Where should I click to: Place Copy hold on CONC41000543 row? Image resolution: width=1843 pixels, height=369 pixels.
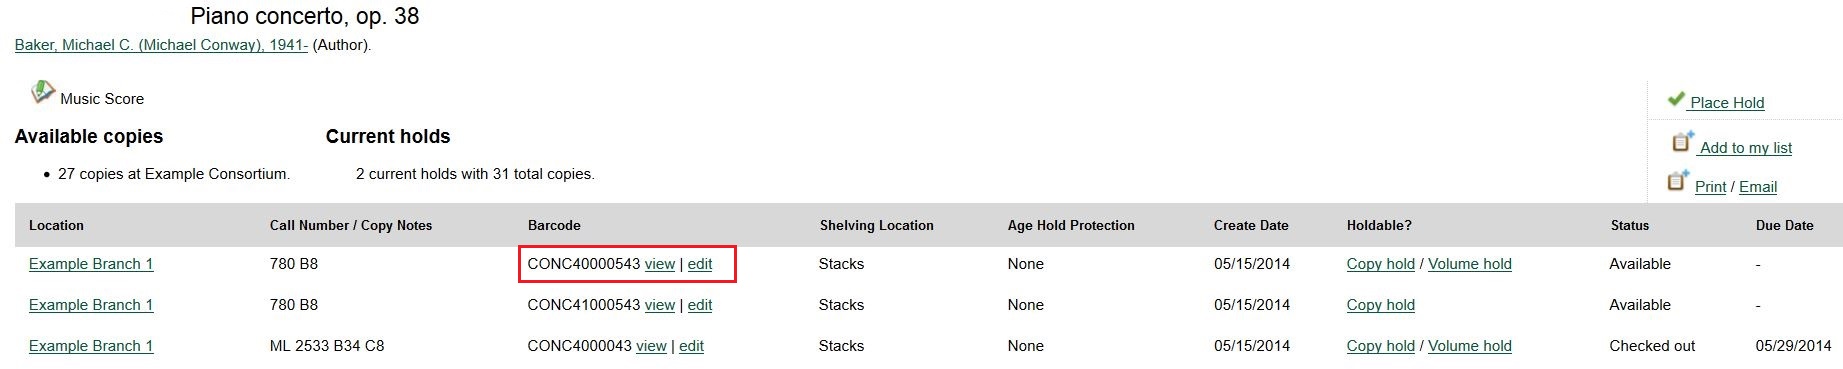(1381, 305)
